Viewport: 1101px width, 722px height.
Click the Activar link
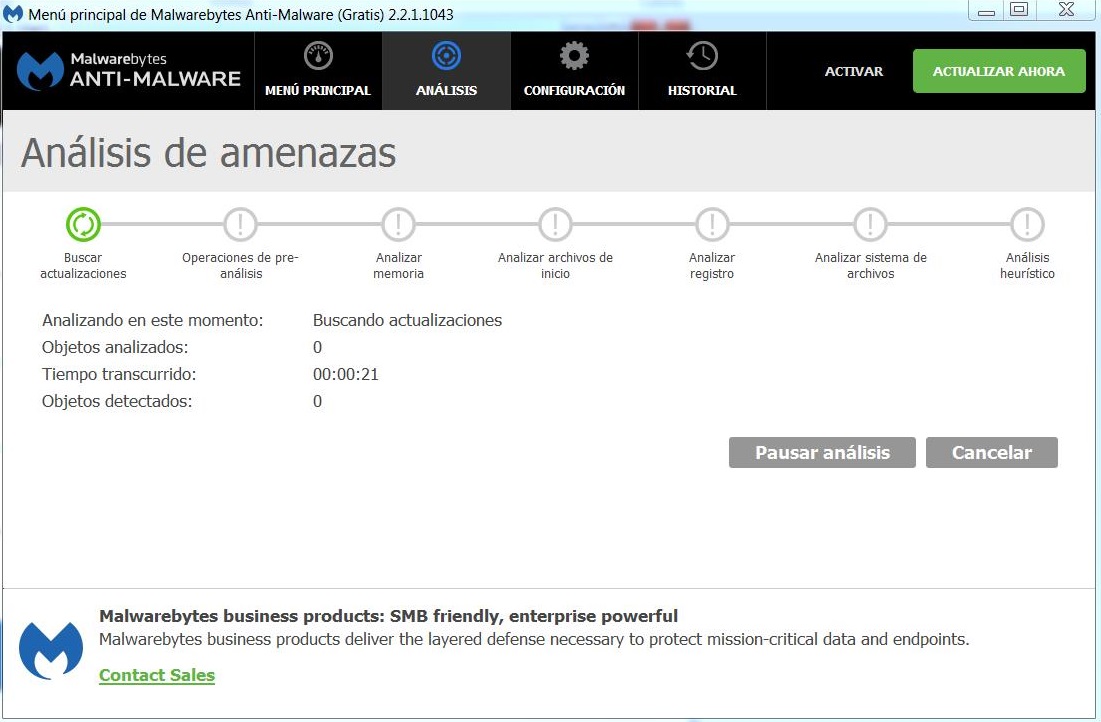click(x=853, y=71)
